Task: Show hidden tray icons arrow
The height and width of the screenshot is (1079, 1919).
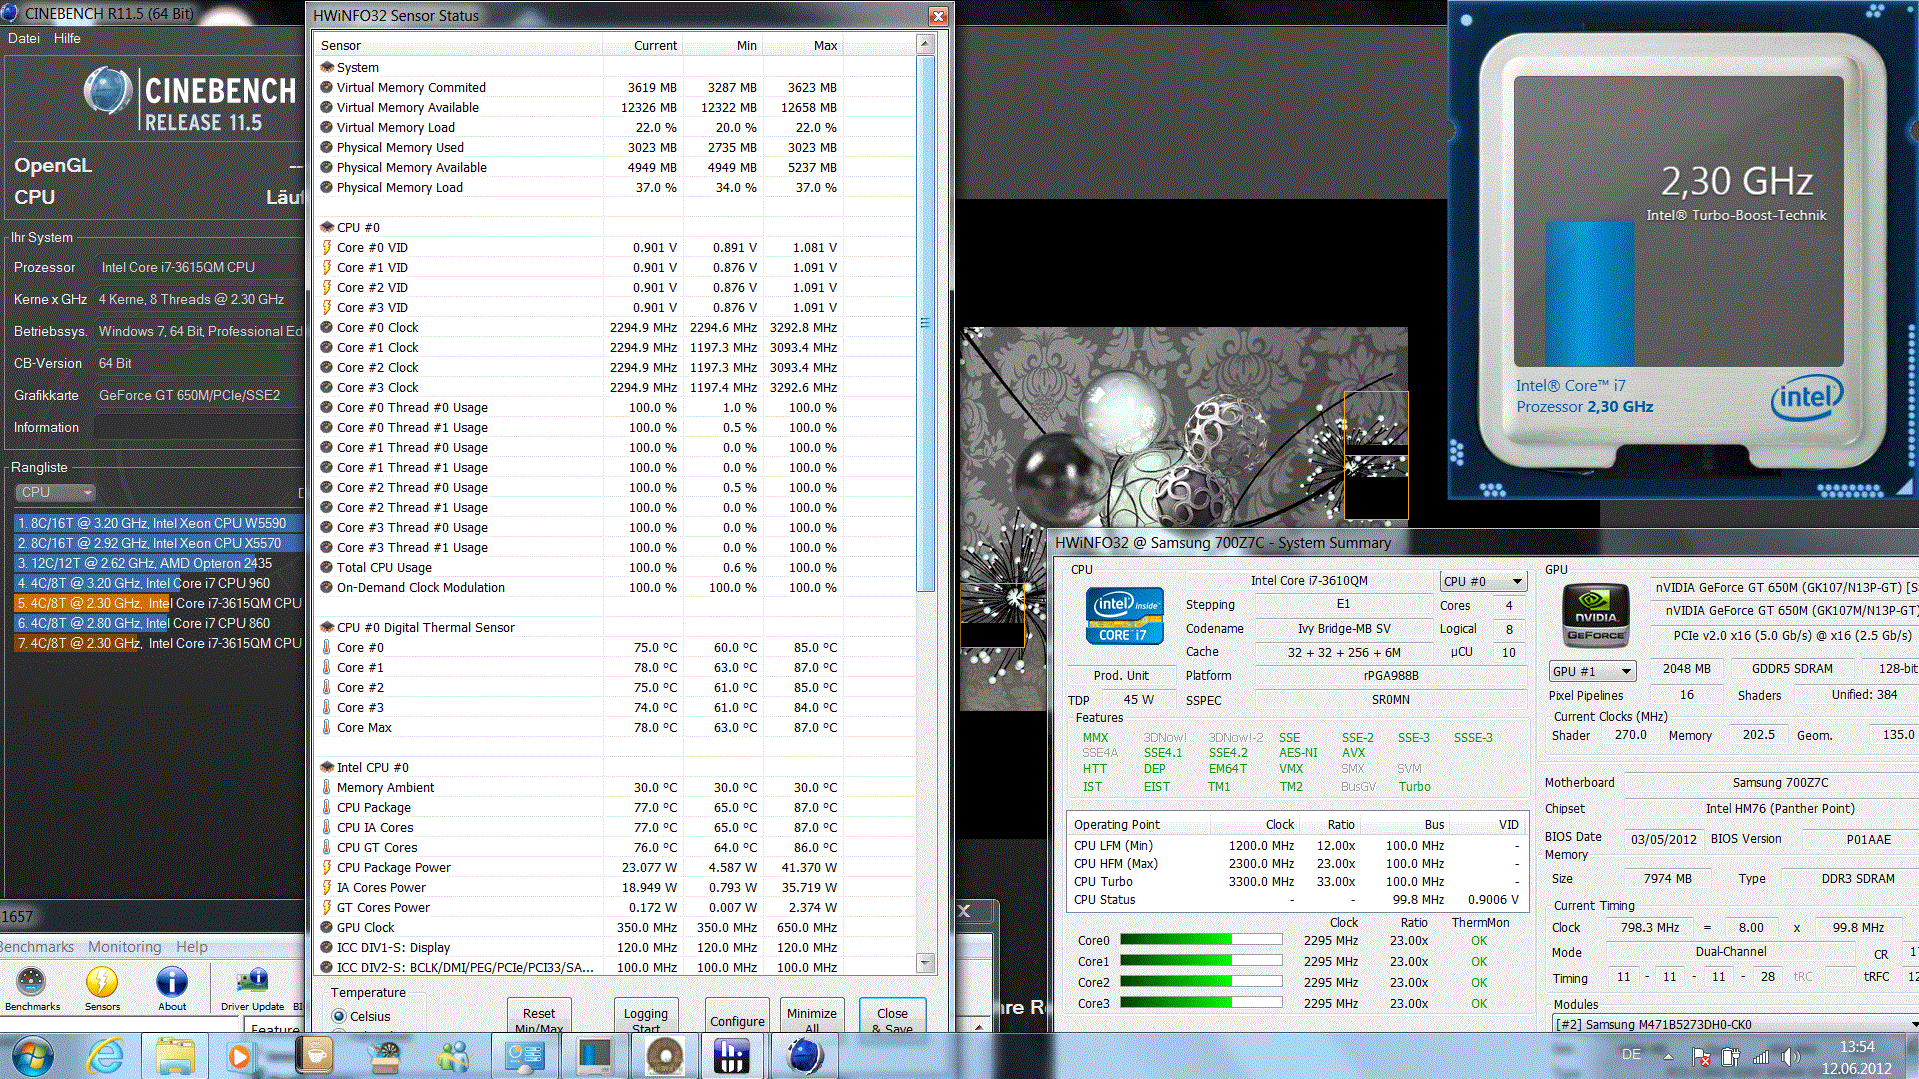Action: tap(1668, 1056)
